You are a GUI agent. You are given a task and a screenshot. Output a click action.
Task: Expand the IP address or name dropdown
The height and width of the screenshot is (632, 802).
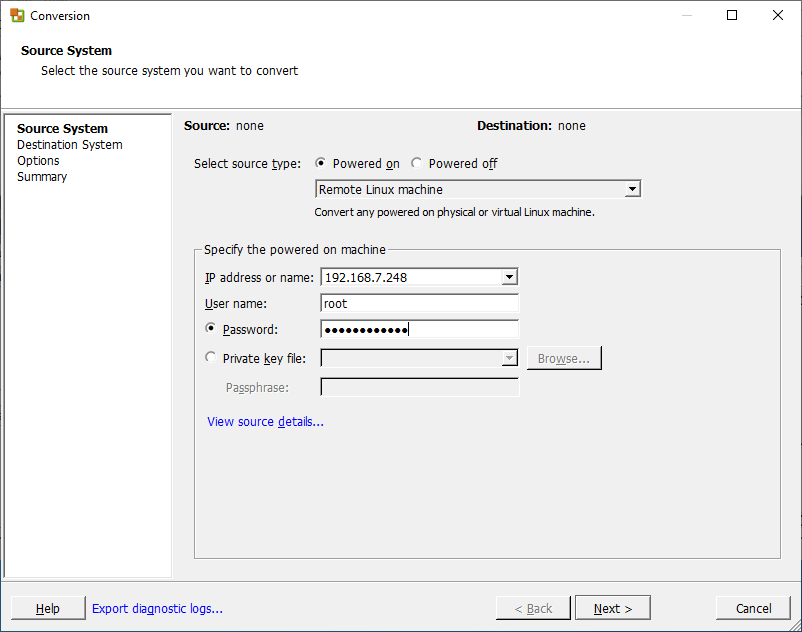click(509, 277)
